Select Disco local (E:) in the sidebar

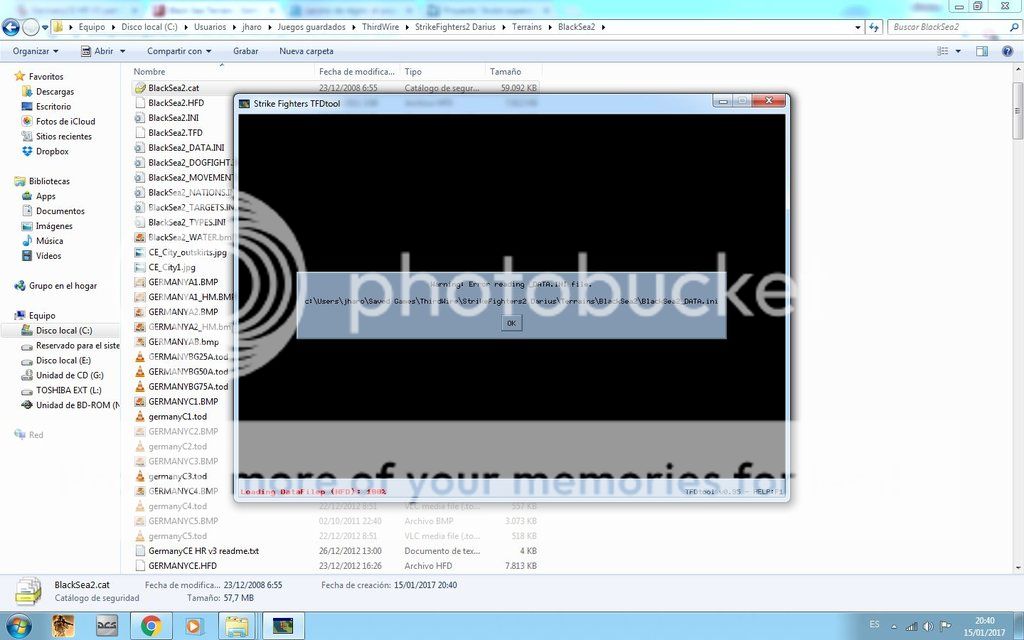point(63,360)
